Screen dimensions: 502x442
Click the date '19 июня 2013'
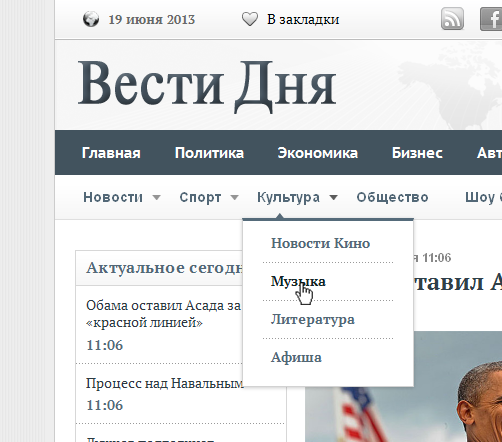[x=152, y=19]
